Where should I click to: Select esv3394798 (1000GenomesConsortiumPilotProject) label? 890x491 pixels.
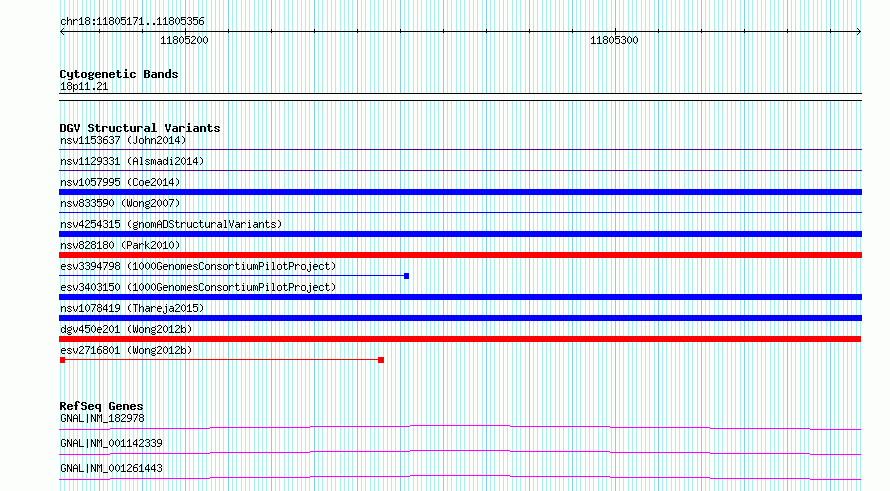198,266
